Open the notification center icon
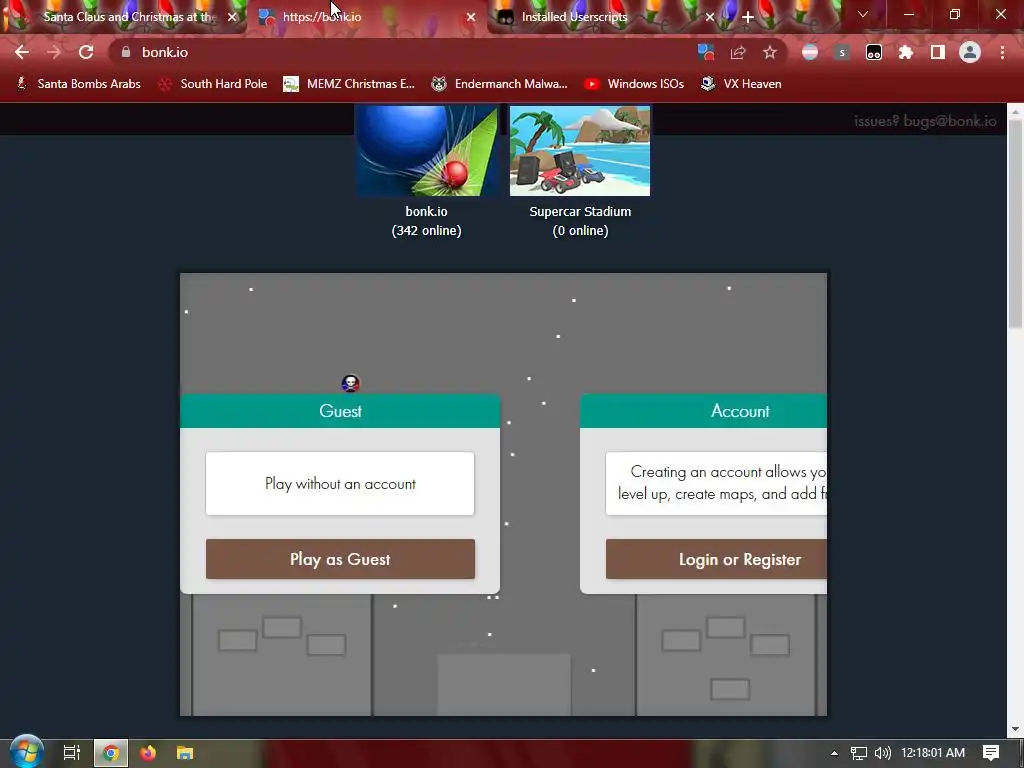 991,753
